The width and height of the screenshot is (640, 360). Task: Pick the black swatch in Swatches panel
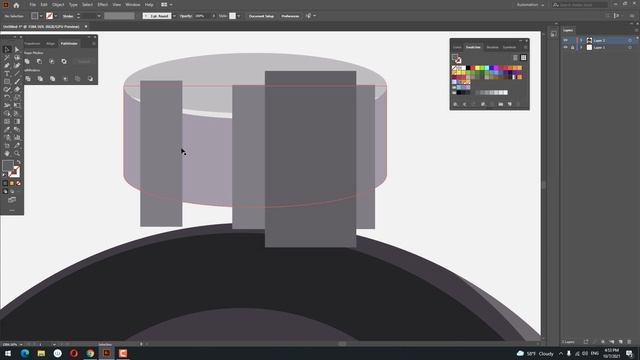[468, 68]
